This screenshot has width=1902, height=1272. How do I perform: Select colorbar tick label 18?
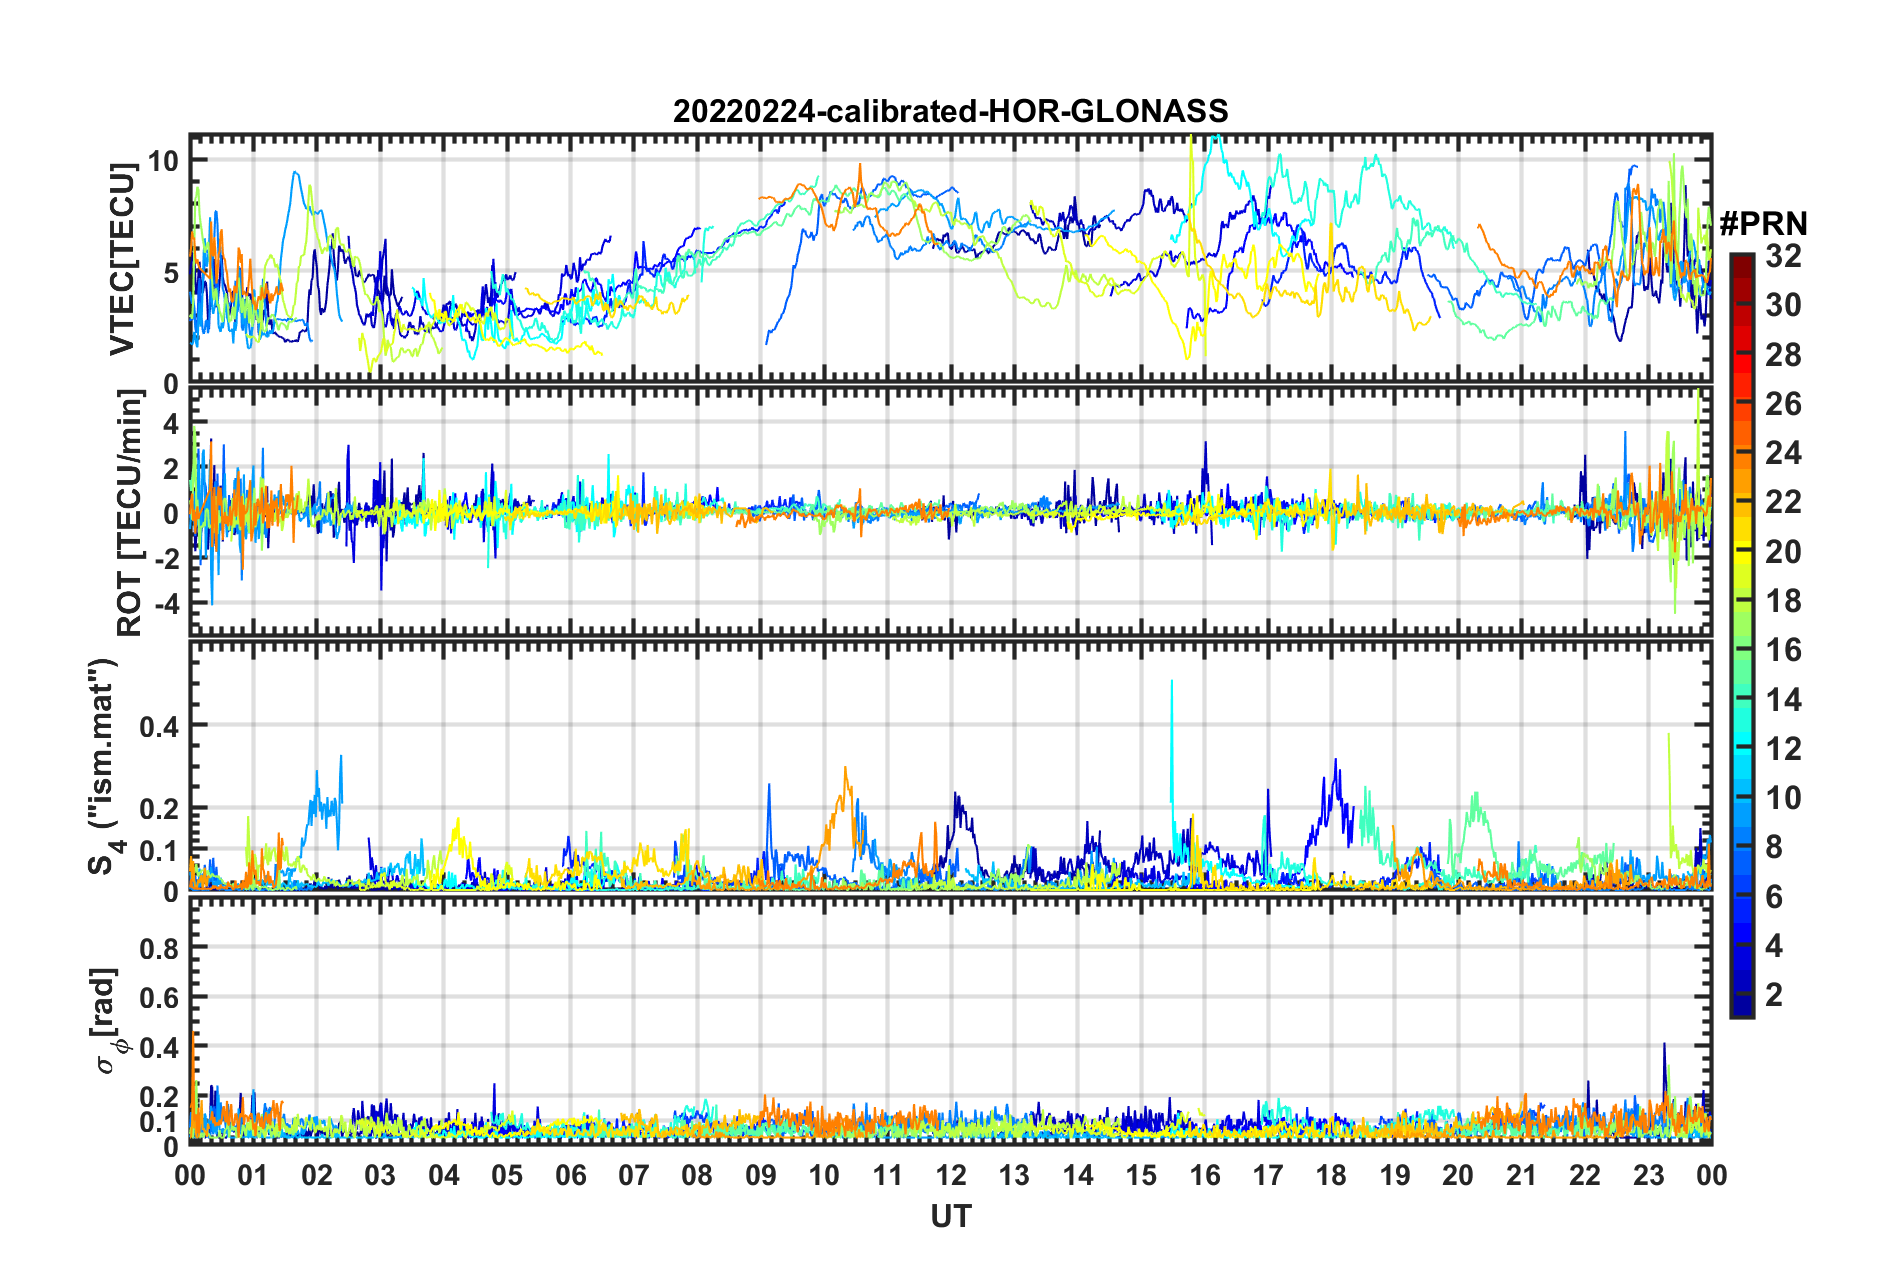[x=1783, y=601]
